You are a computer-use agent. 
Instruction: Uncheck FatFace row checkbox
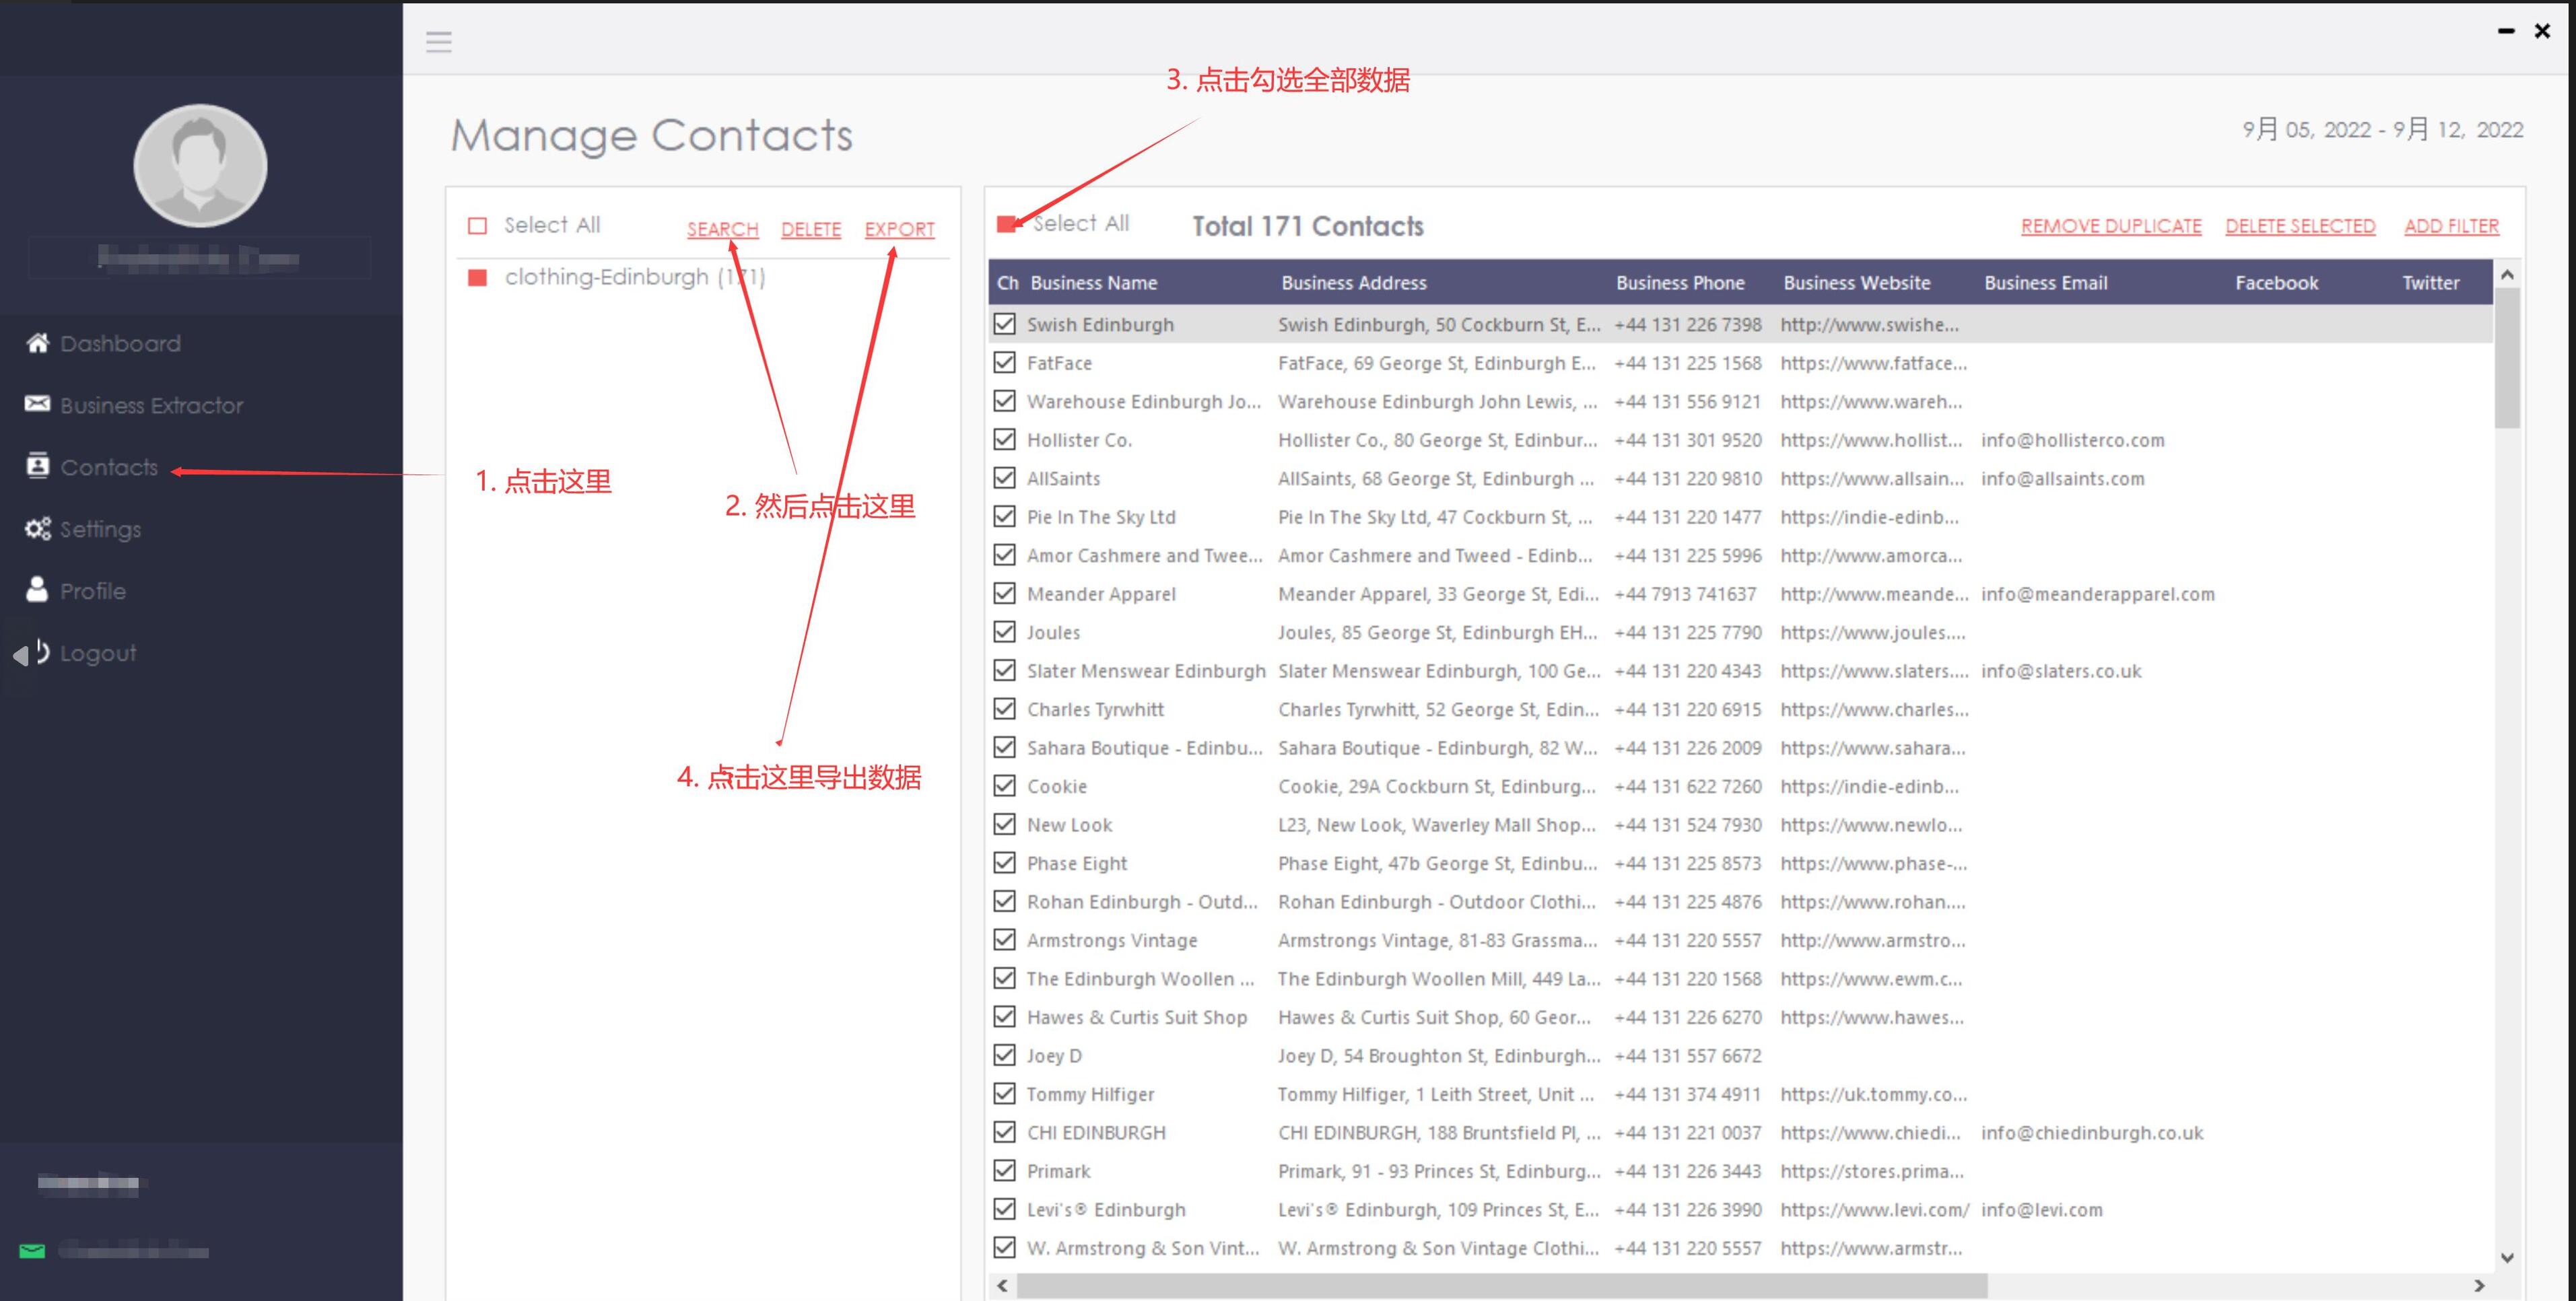(x=1004, y=362)
